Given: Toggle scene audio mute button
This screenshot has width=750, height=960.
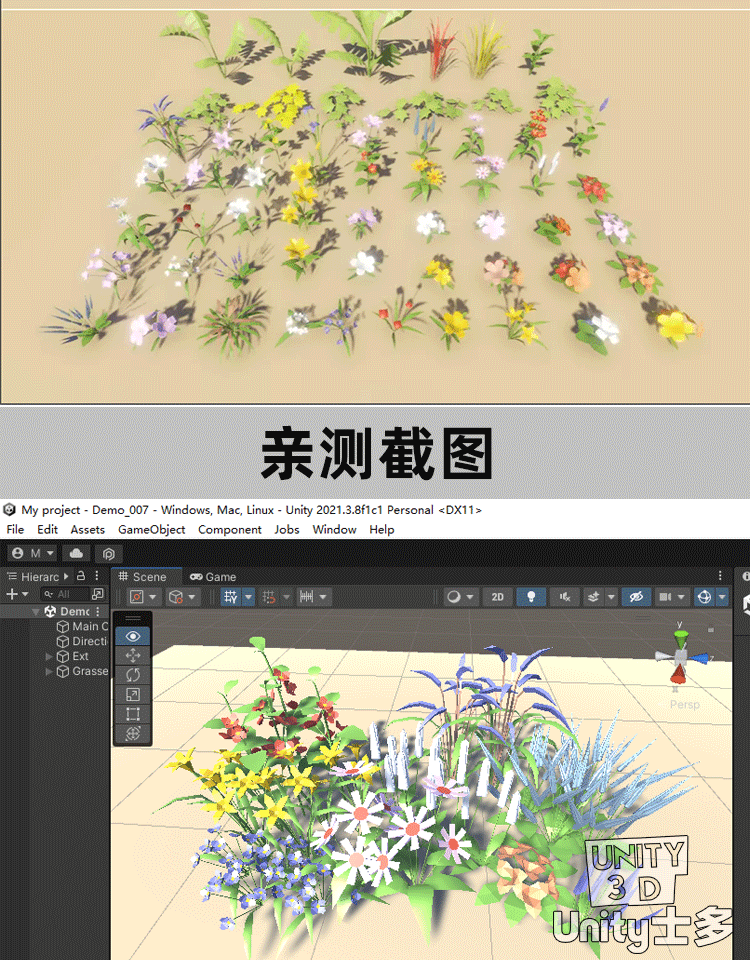Looking at the screenshot, I should pos(565,597).
